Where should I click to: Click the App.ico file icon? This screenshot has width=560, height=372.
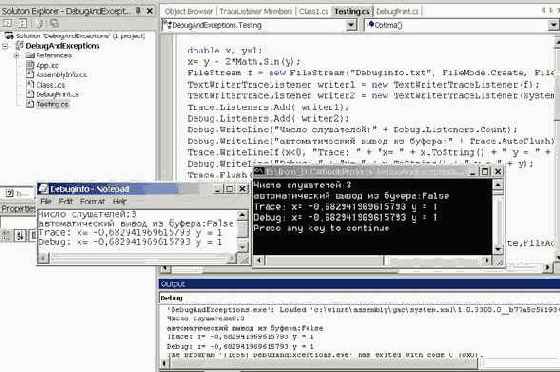click(30, 65)
